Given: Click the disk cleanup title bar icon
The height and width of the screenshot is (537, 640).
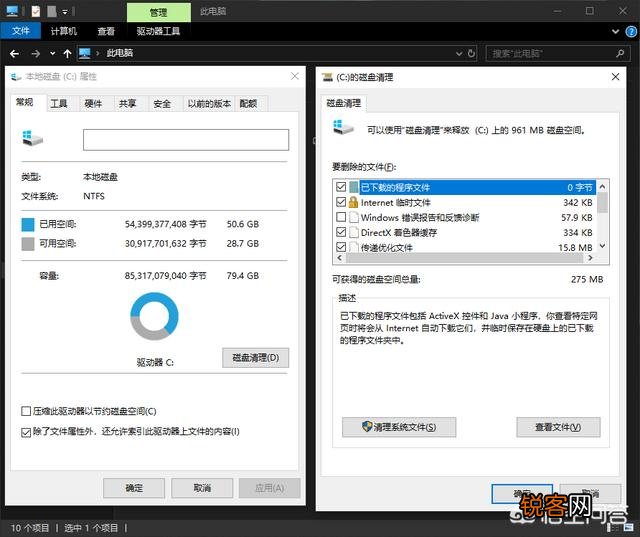Looking at the screenshot, I should (327, 77).
